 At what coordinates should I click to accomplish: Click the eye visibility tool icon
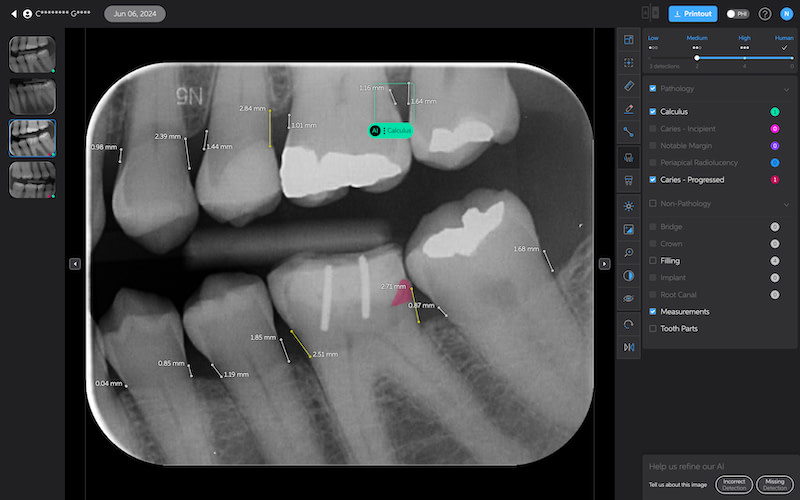pyautogui.click(x=628, y=298)
